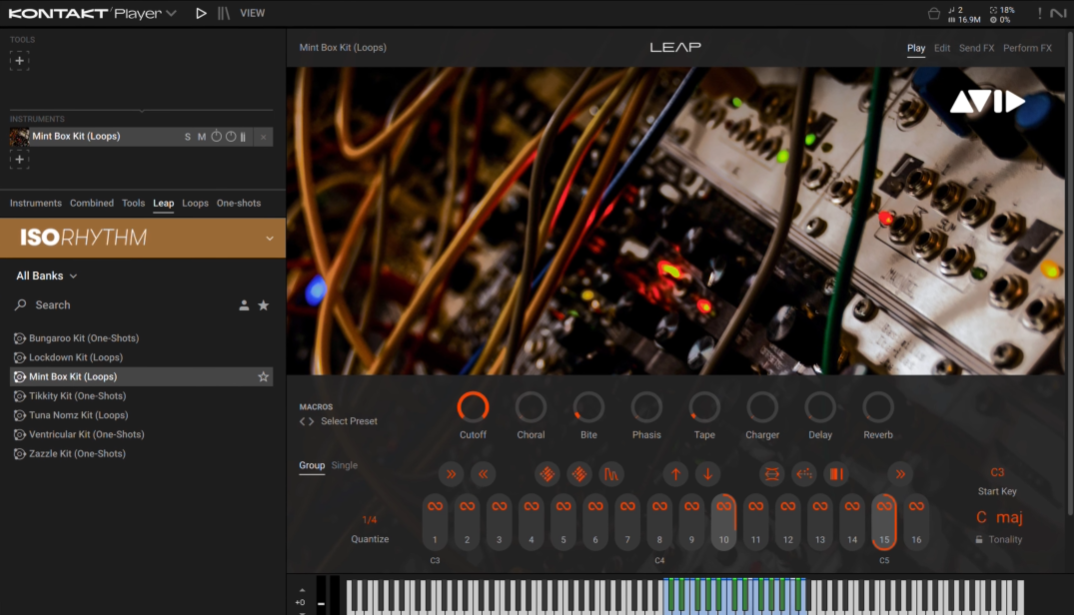This screenshot has width=1074, height=615.
Task: Turn up the Cutoff macro knob
Action: pyautogui.click(x=473, y=410)
